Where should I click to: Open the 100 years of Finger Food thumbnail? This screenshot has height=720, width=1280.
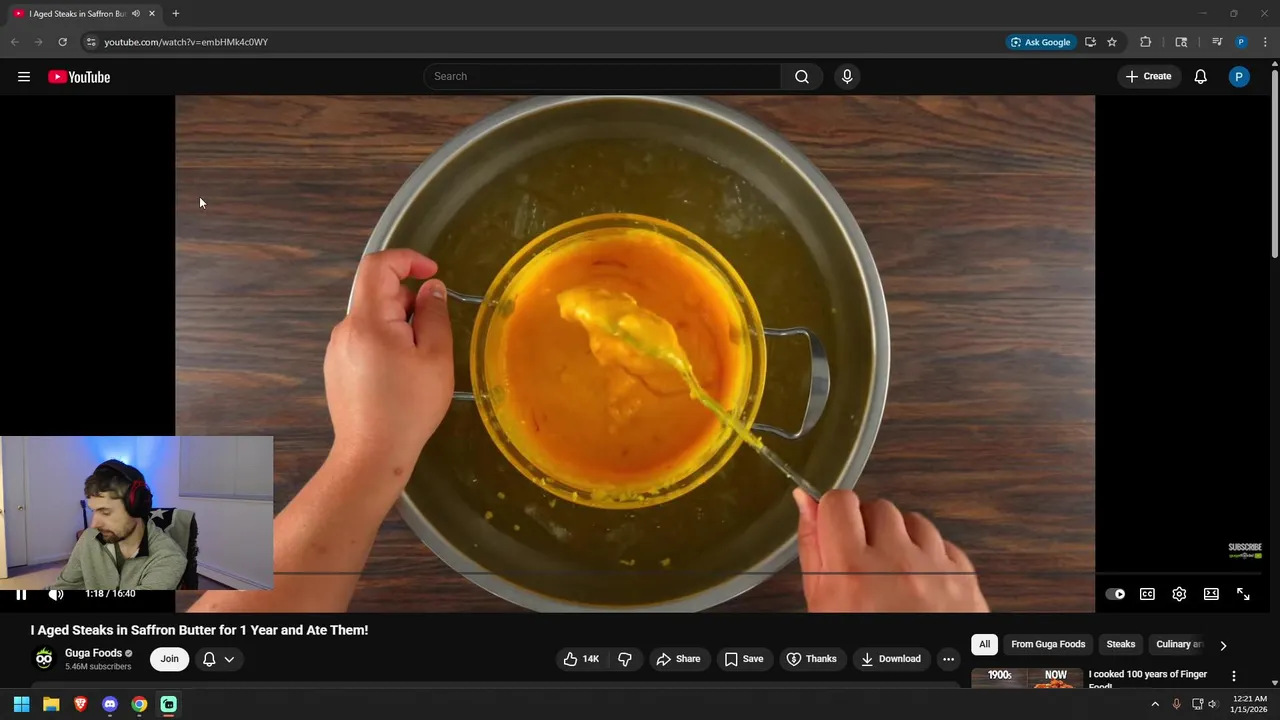[x=1027, y=677]
